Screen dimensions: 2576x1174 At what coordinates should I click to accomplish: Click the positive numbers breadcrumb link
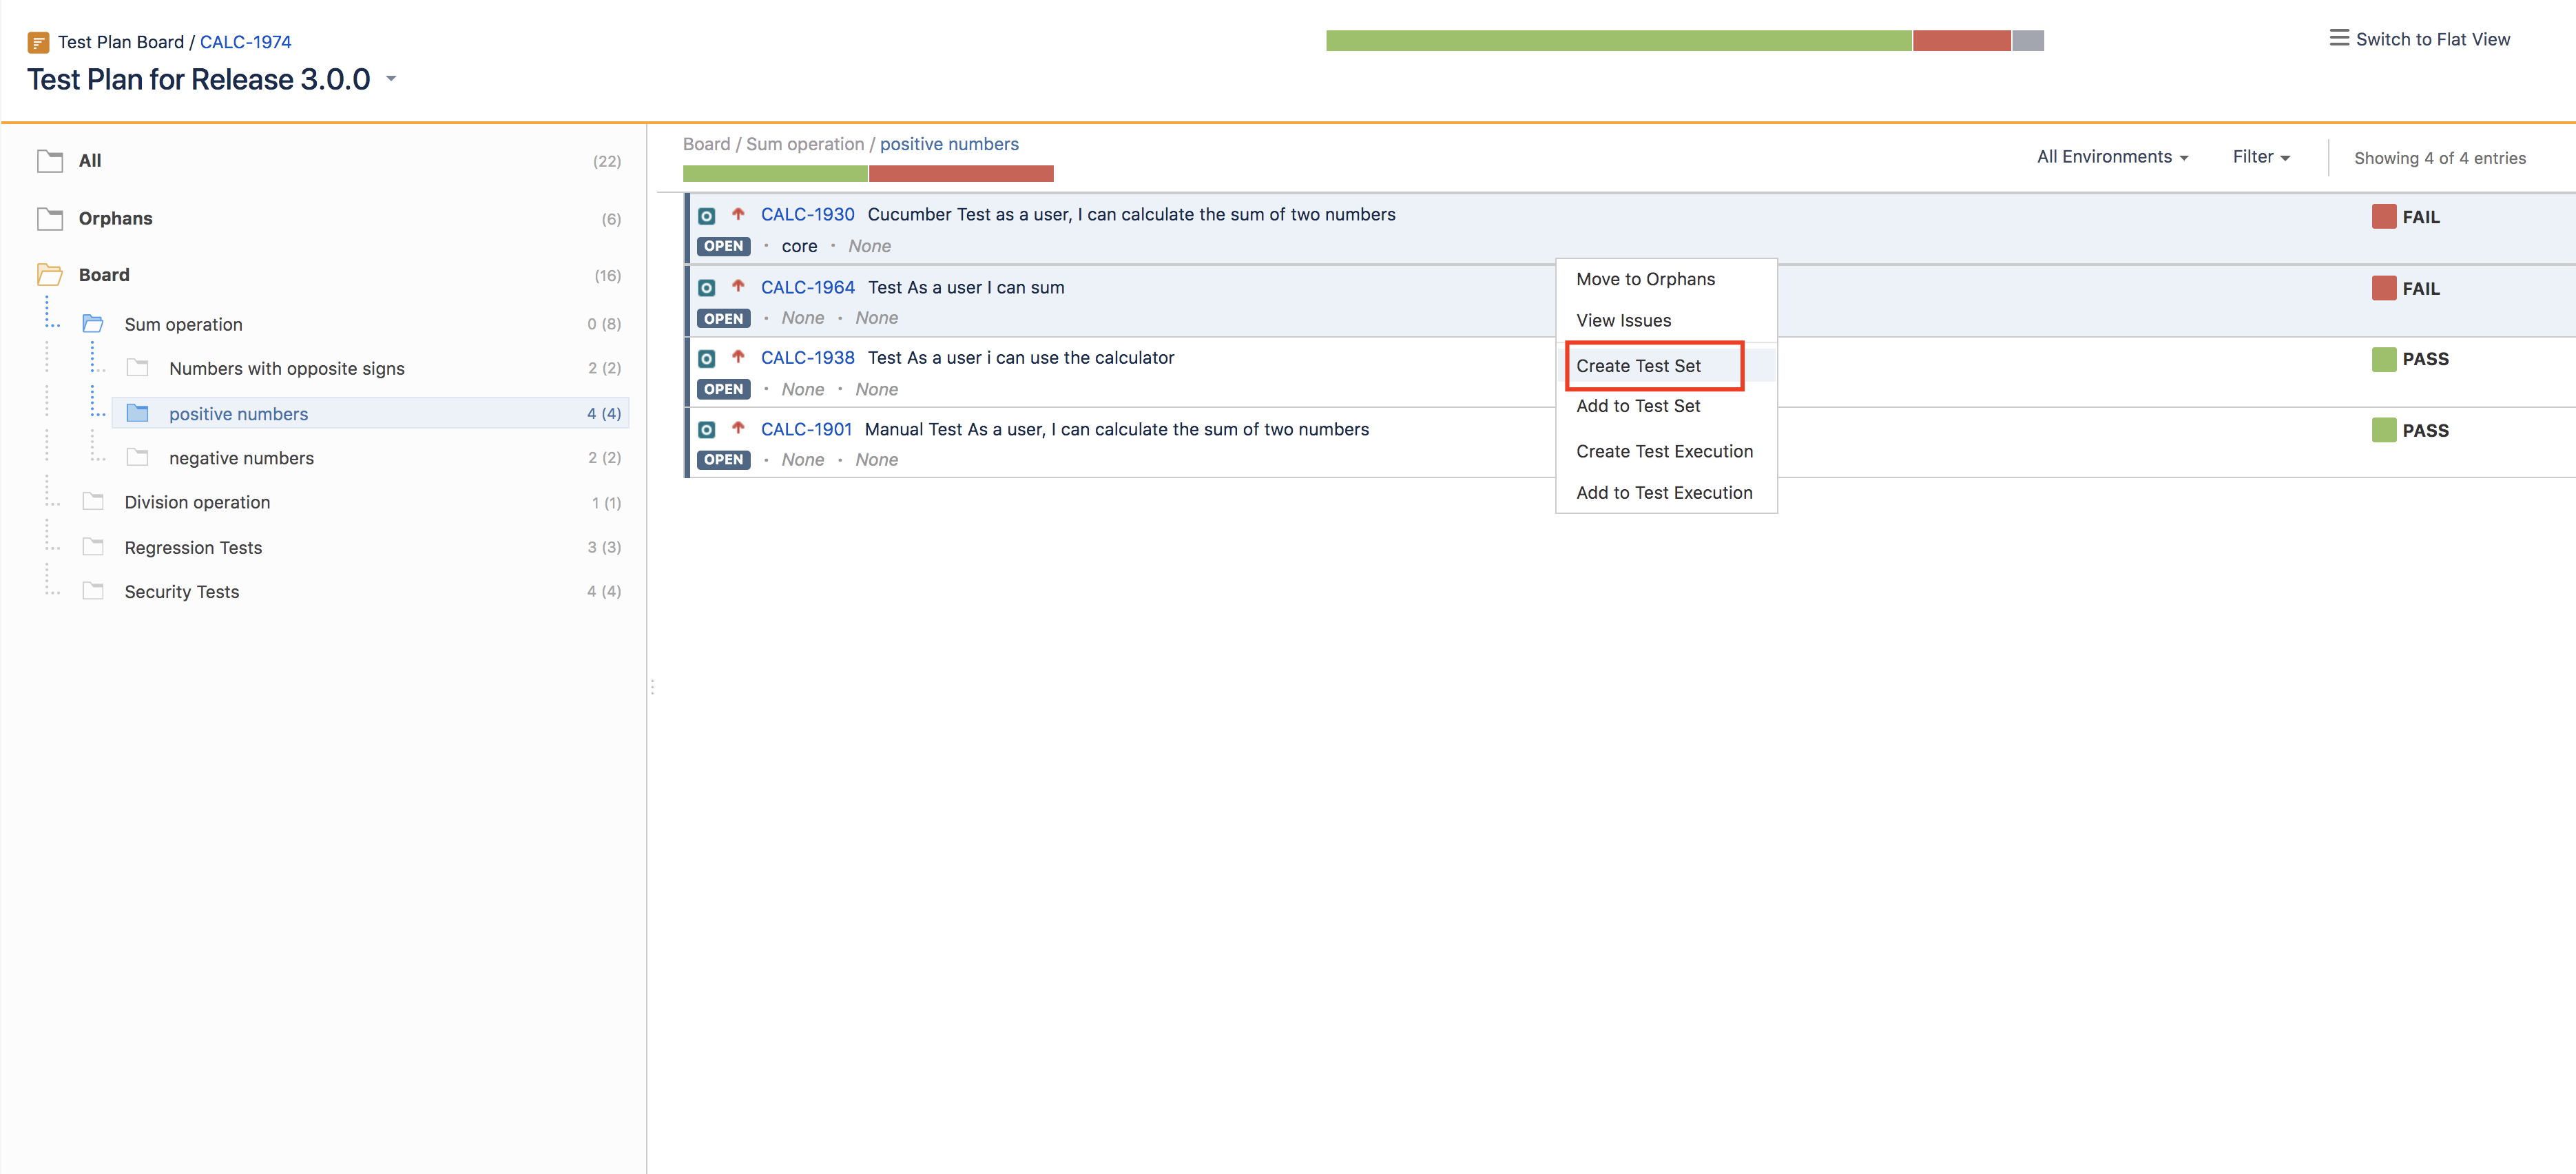pos(949,144)
